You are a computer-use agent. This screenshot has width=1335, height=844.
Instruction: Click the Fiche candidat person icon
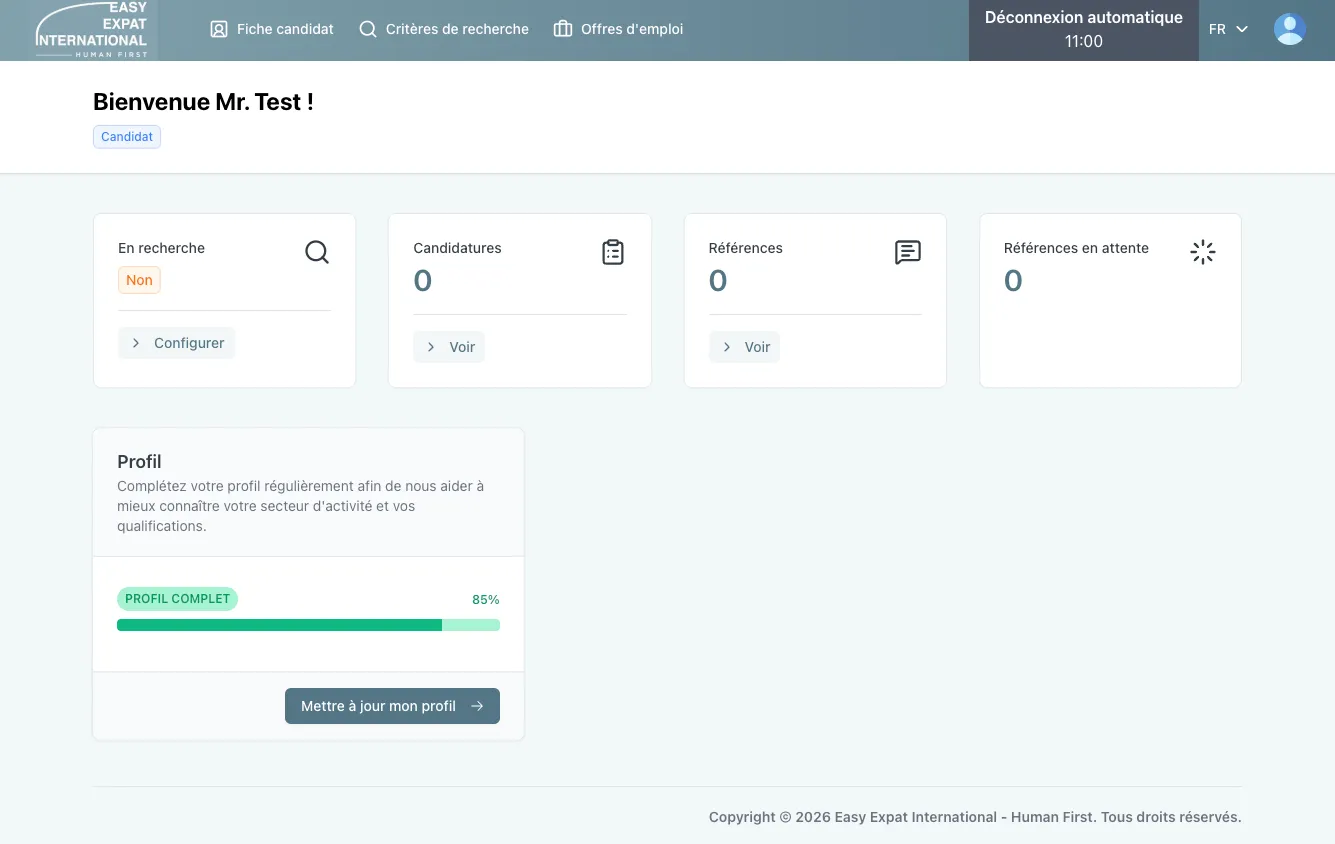click(219, 29)
